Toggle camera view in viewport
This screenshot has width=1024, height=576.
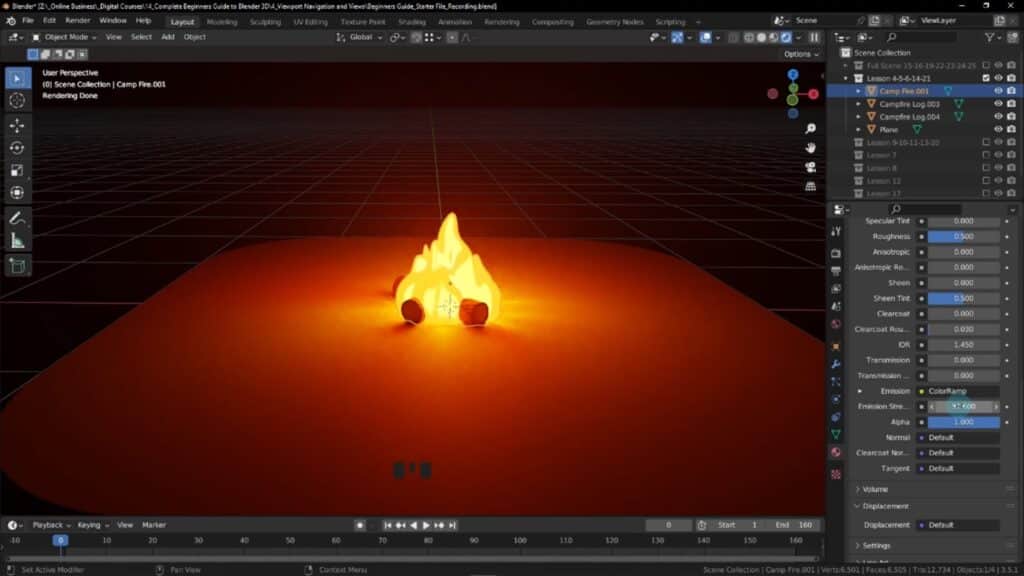click(x=810, y=167)
